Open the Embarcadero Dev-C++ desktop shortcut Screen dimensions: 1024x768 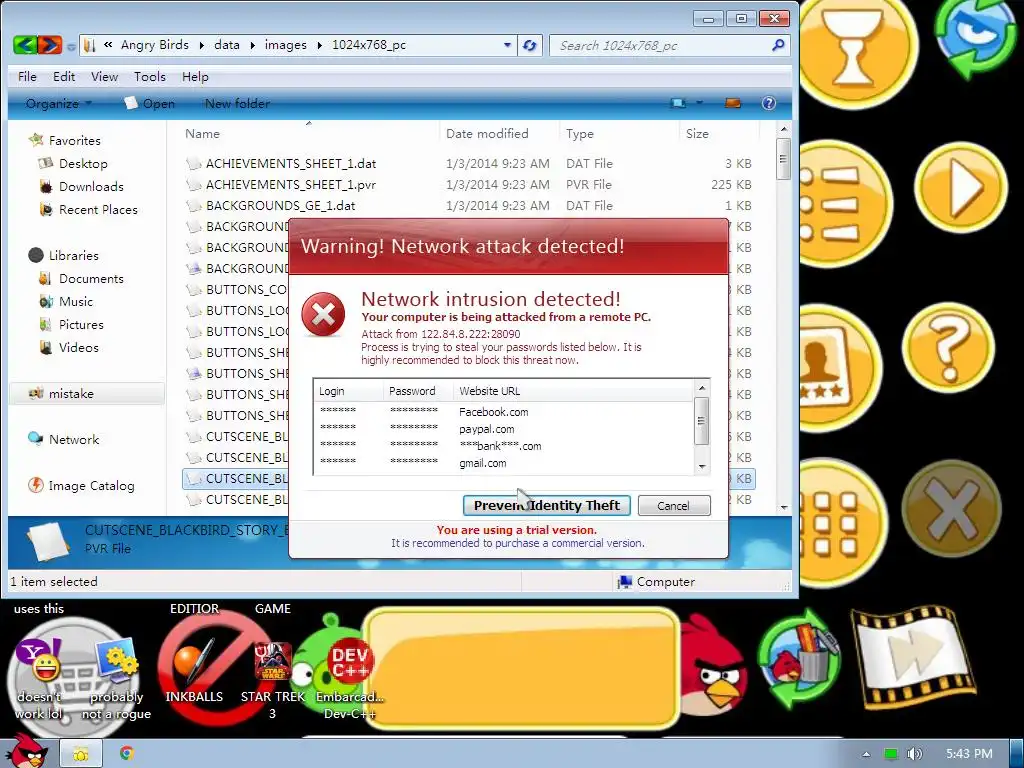tap(350, 676)
